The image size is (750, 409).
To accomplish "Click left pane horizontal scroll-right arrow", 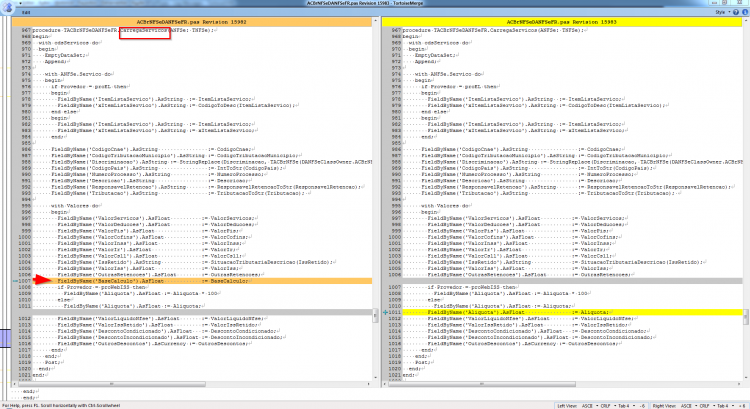I will point(369,384).
